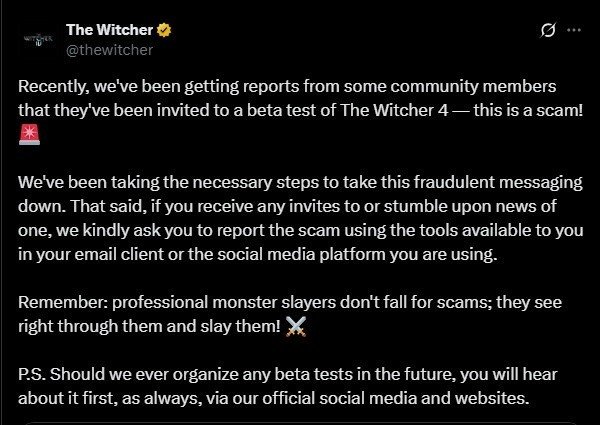This screenshot has width=600, height=425.
Task: Click the gold verified badge
Action: point(164,30)
